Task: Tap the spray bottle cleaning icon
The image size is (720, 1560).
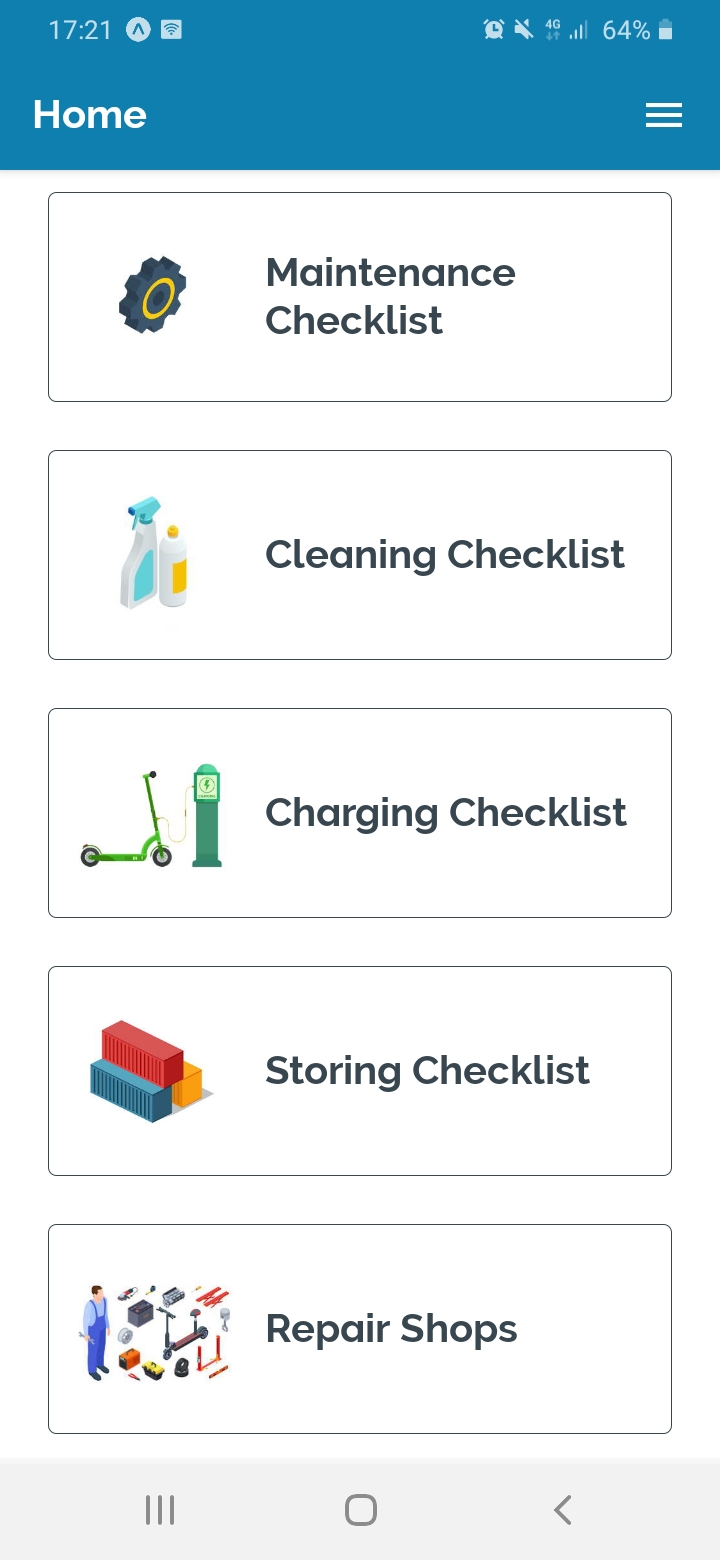Action: point(153,554)
